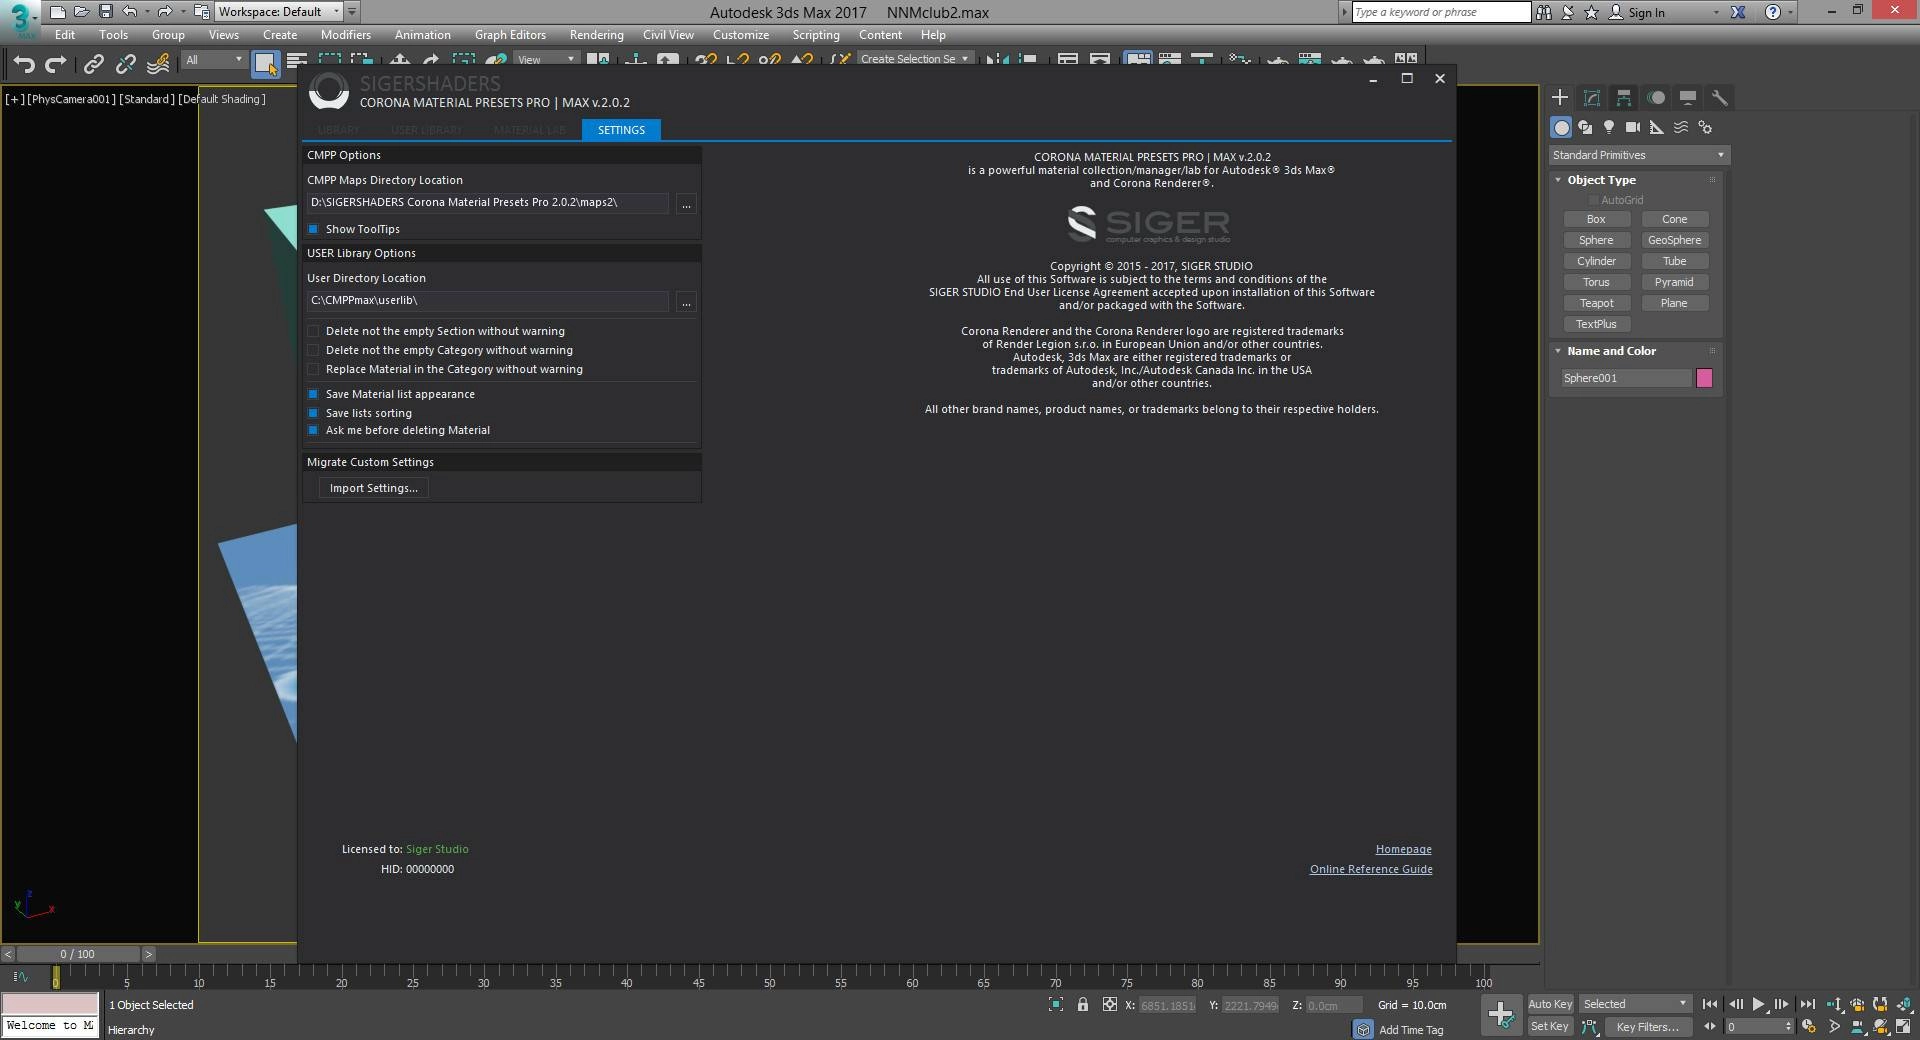This screenshot has width=1920, height=1040.
Task: Open the Display command panel tab
Action: coord(1688,97)
